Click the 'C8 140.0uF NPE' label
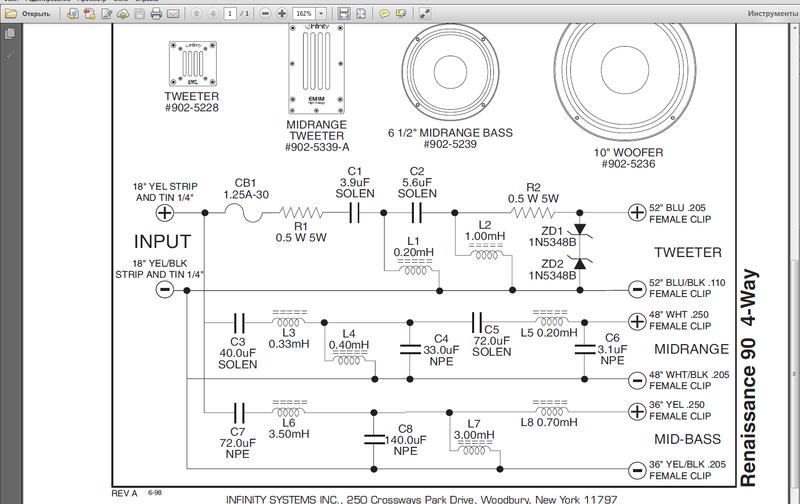The width and height of the screenshot is (800, 504). [x=406, y=440]
